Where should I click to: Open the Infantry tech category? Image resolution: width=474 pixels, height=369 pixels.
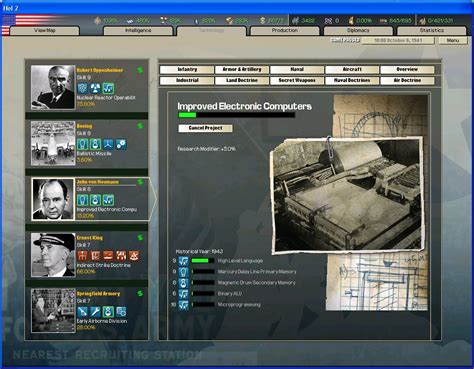tap(187, 69)
